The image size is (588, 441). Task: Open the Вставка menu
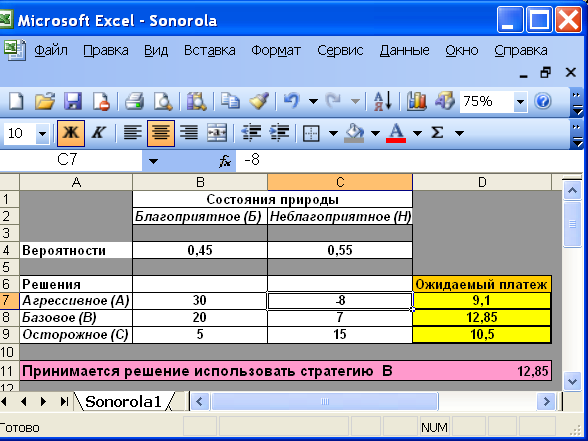210,50
